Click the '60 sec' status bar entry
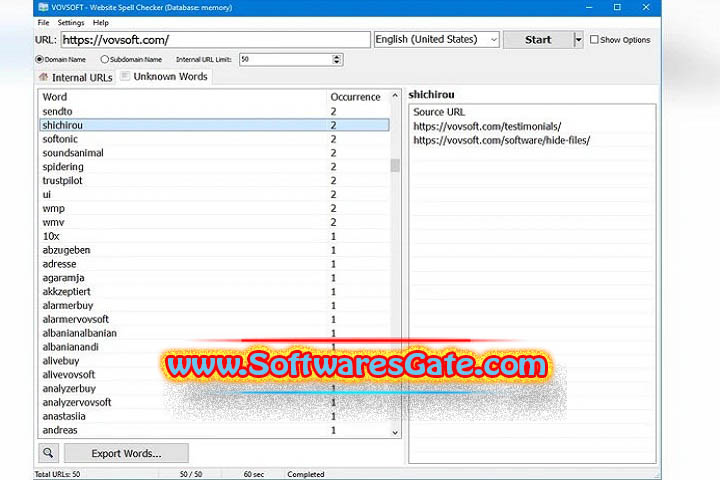 click(253, 474)
